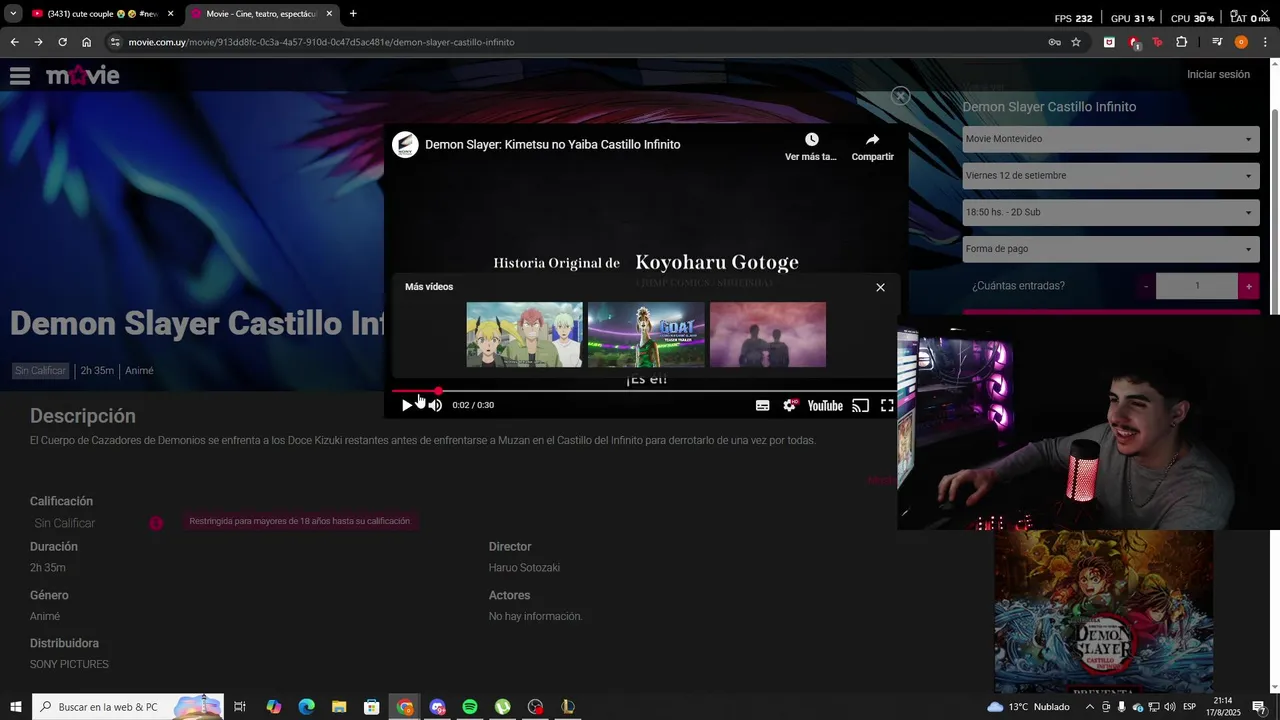Open the Windows Start menu
This screenshot has width=1280, height=720.
coord(15,707)
